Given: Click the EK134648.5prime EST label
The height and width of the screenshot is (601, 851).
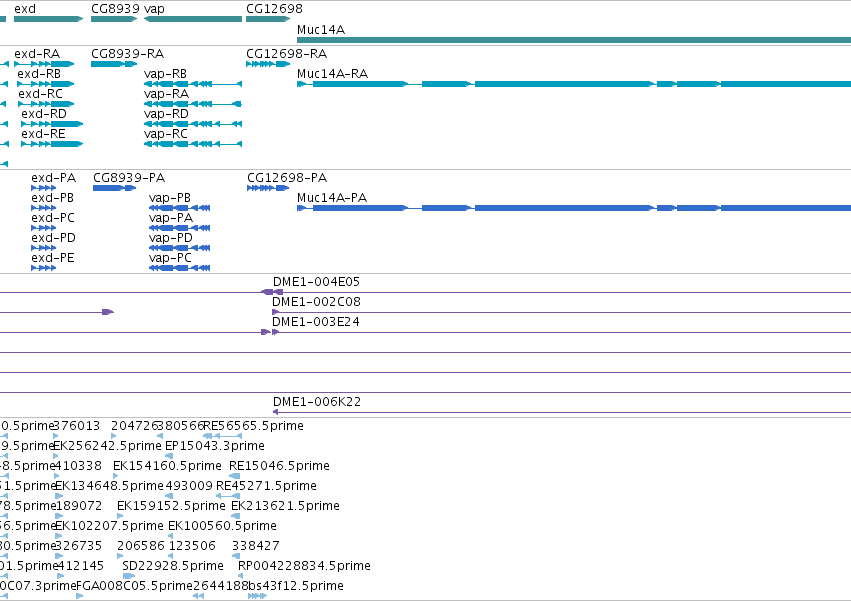Looking at the screenshot, I should 109,486.
